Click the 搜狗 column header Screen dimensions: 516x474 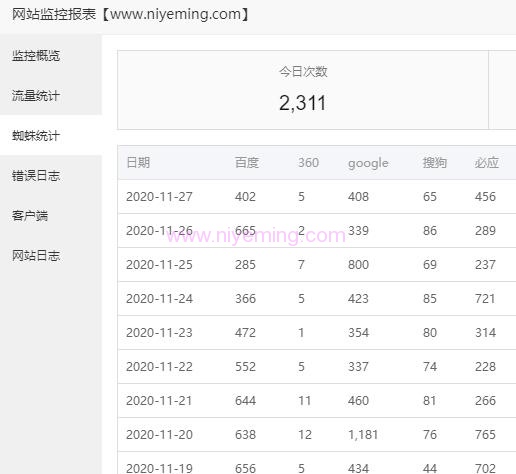point(434,163)
